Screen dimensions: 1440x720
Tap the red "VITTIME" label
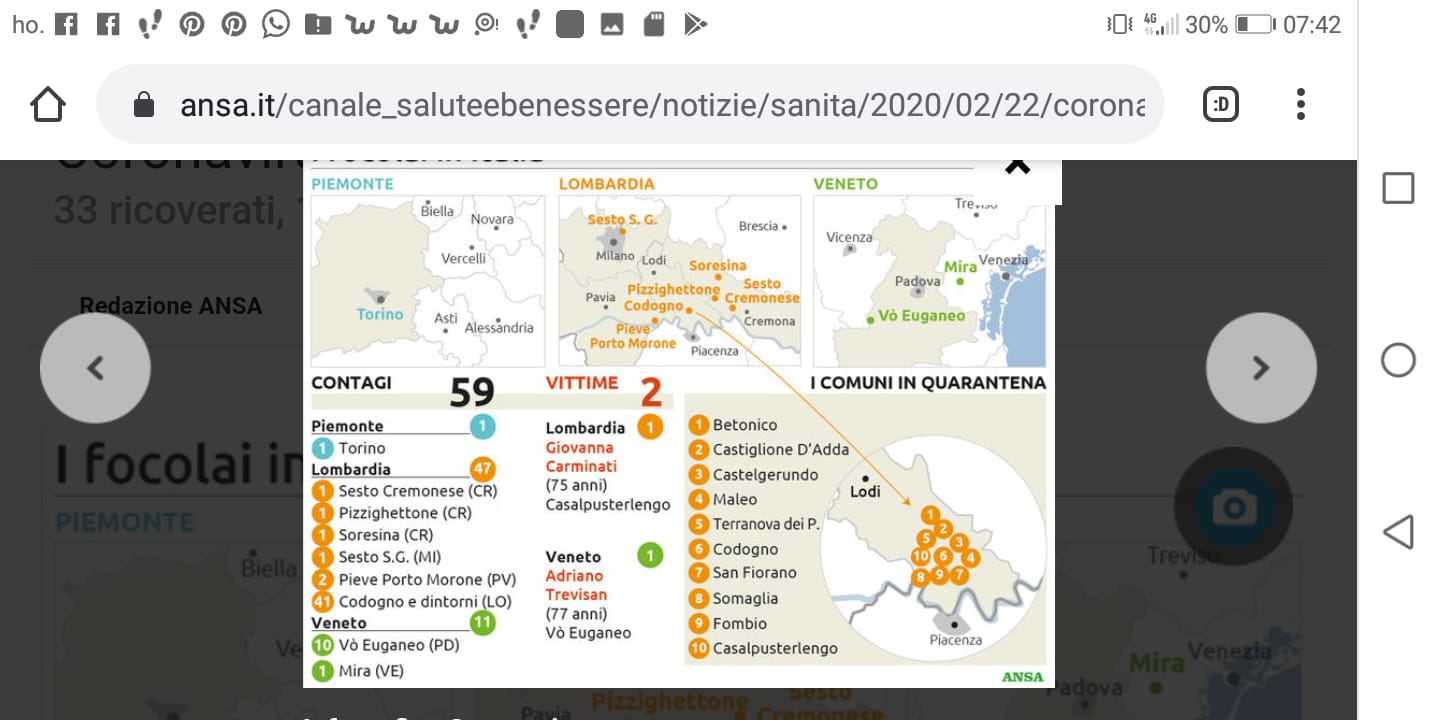coord(582,382)
